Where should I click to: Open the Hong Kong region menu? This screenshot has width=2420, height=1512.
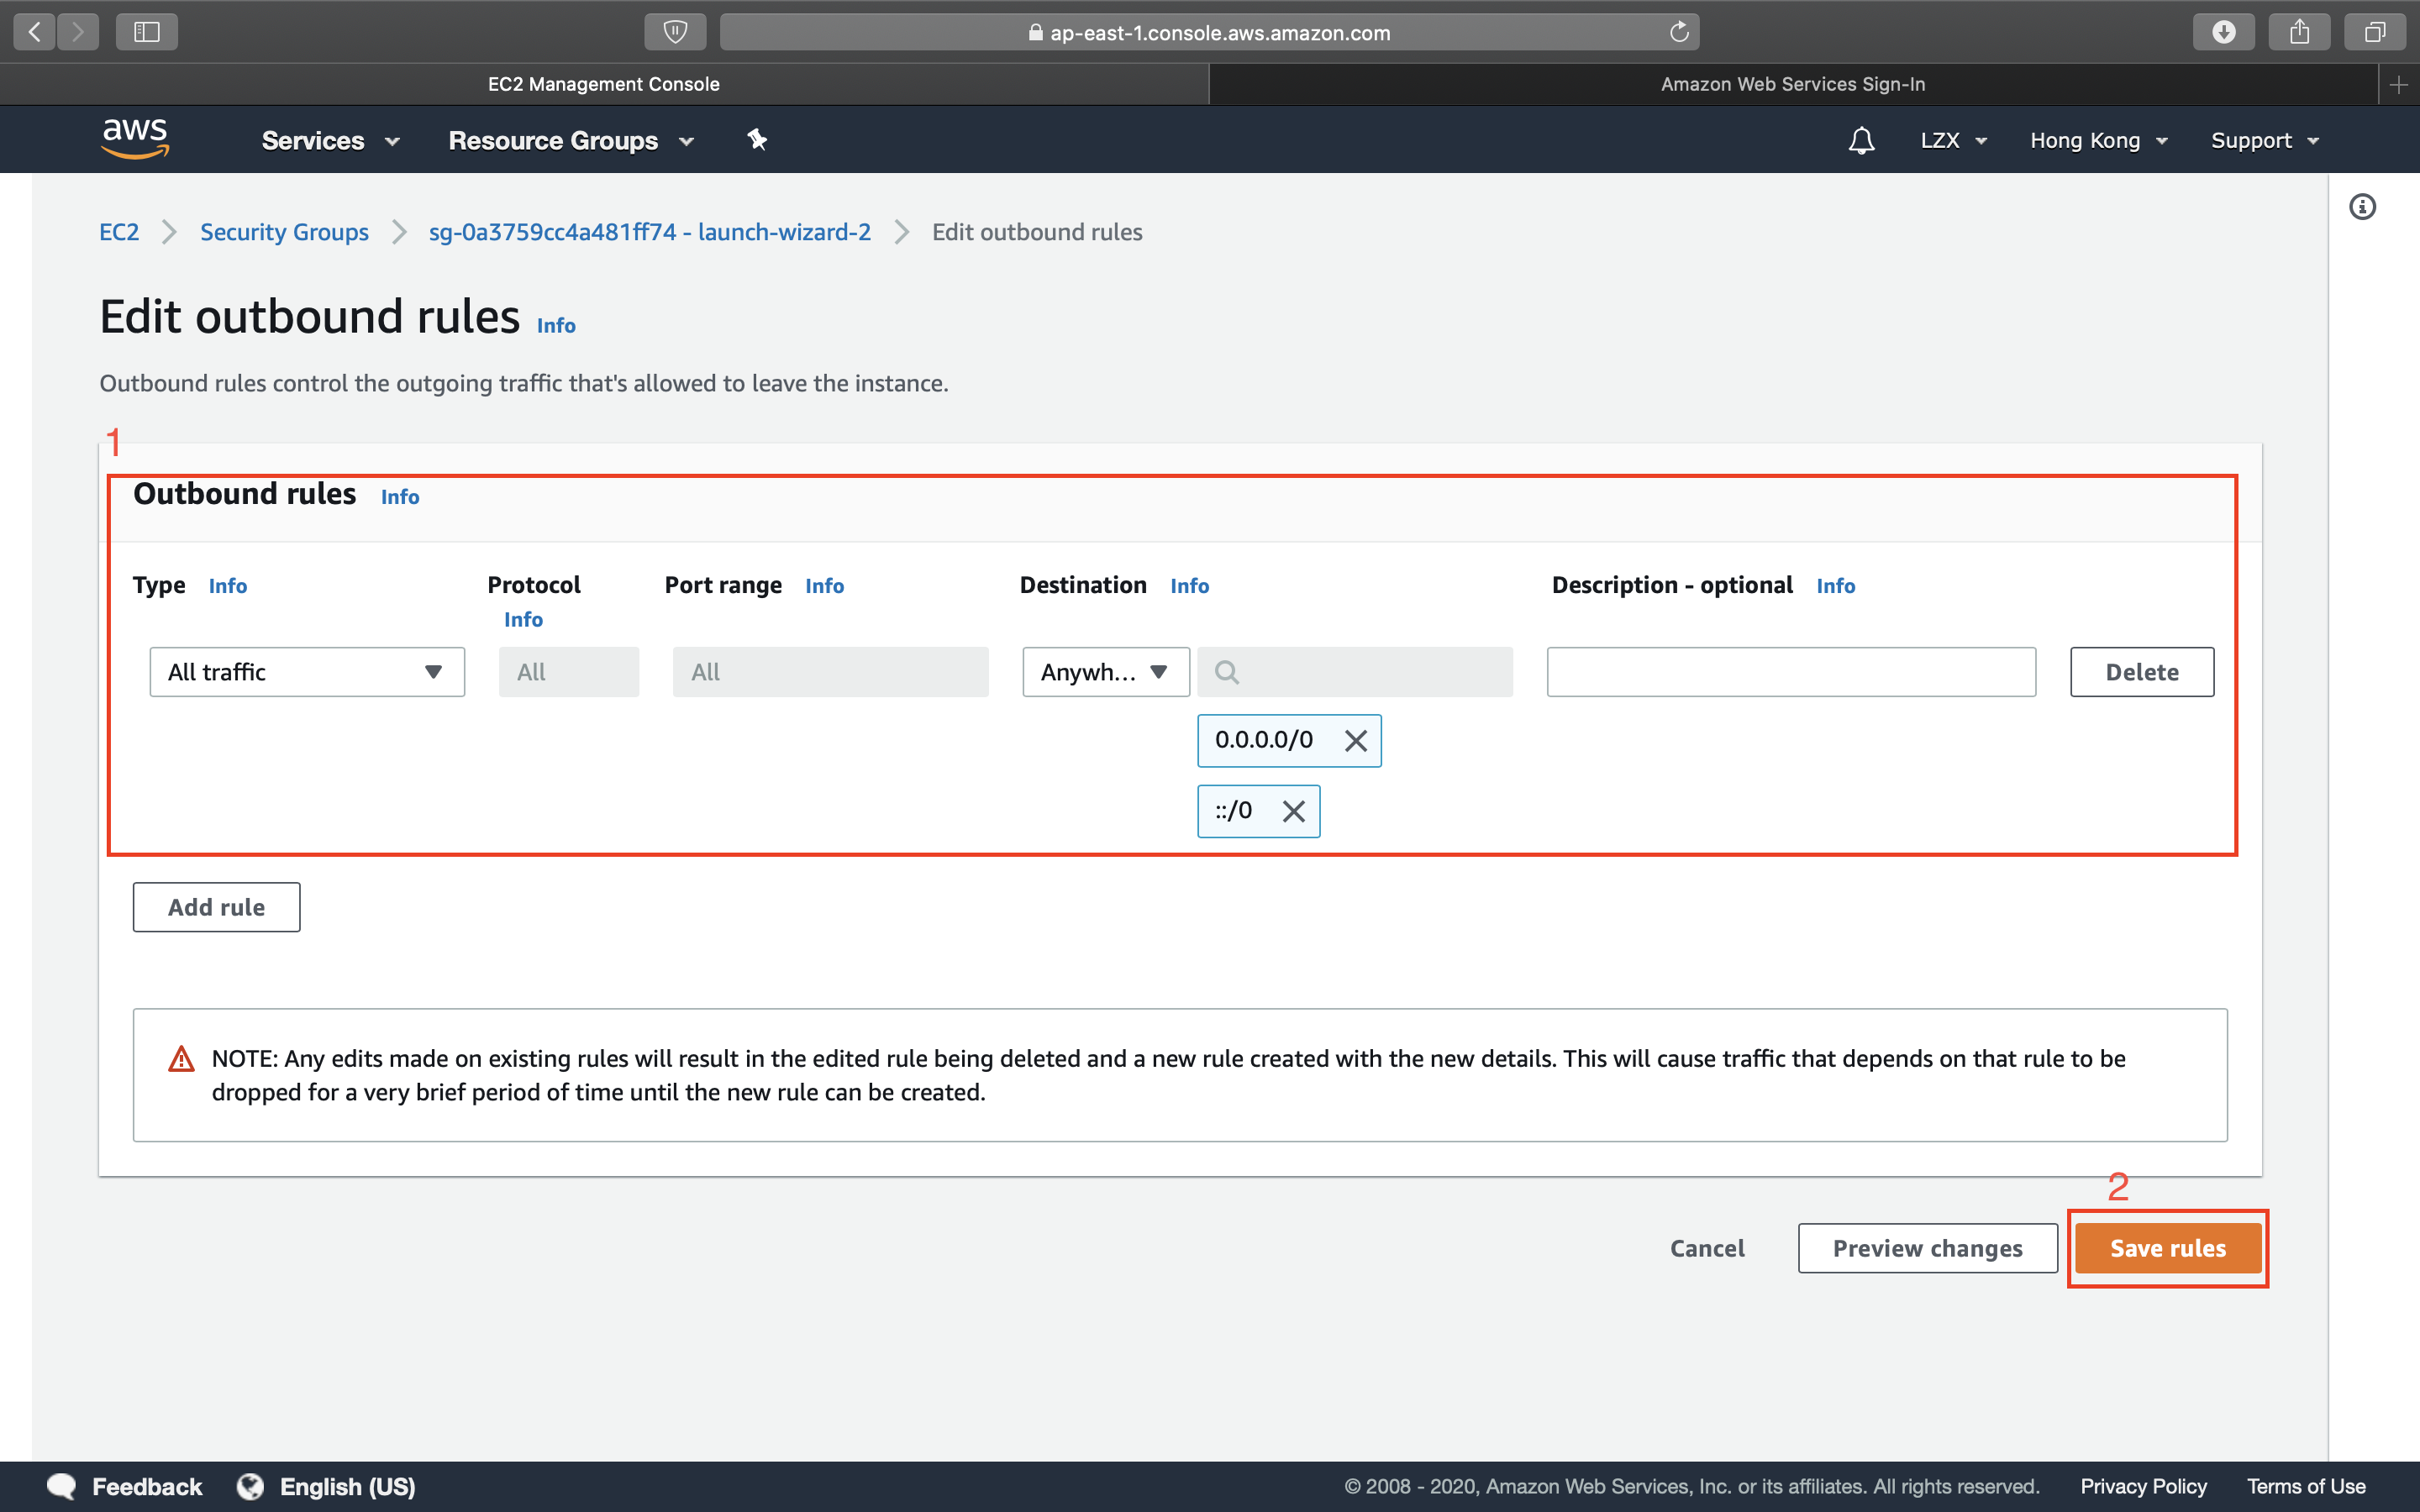coord(2098,141)
